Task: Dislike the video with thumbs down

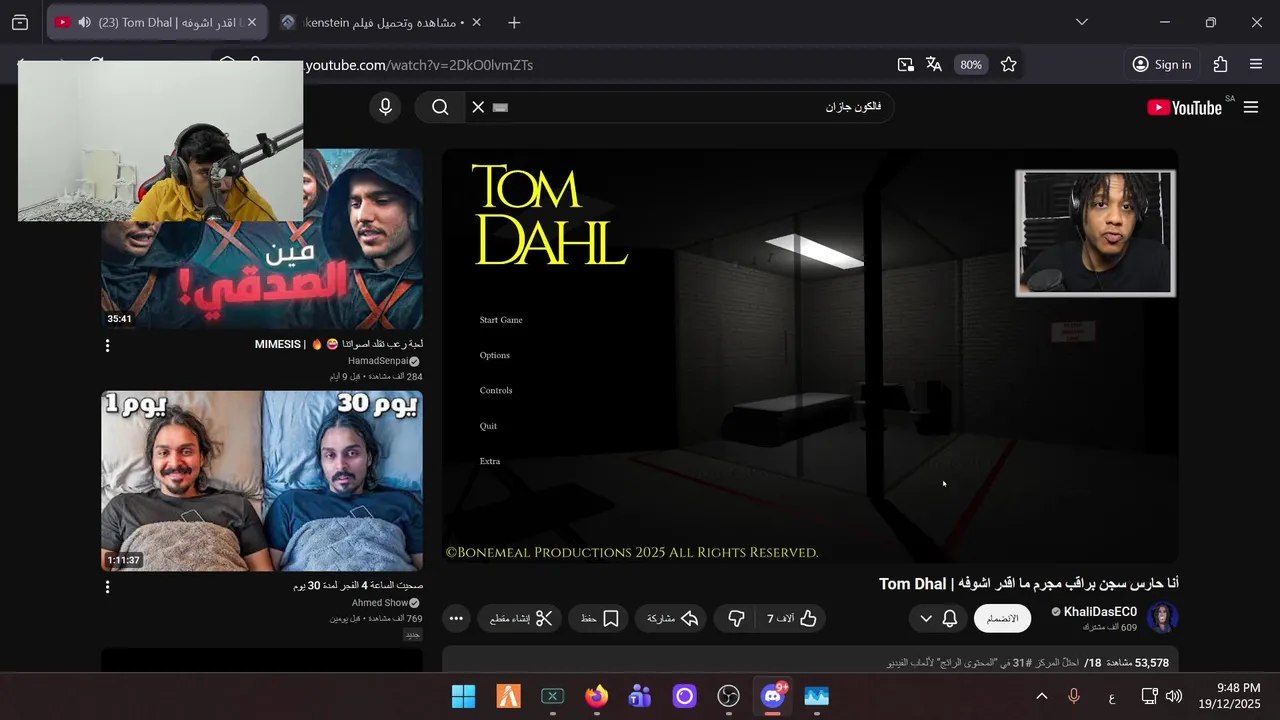Action: tap(736, 619)
